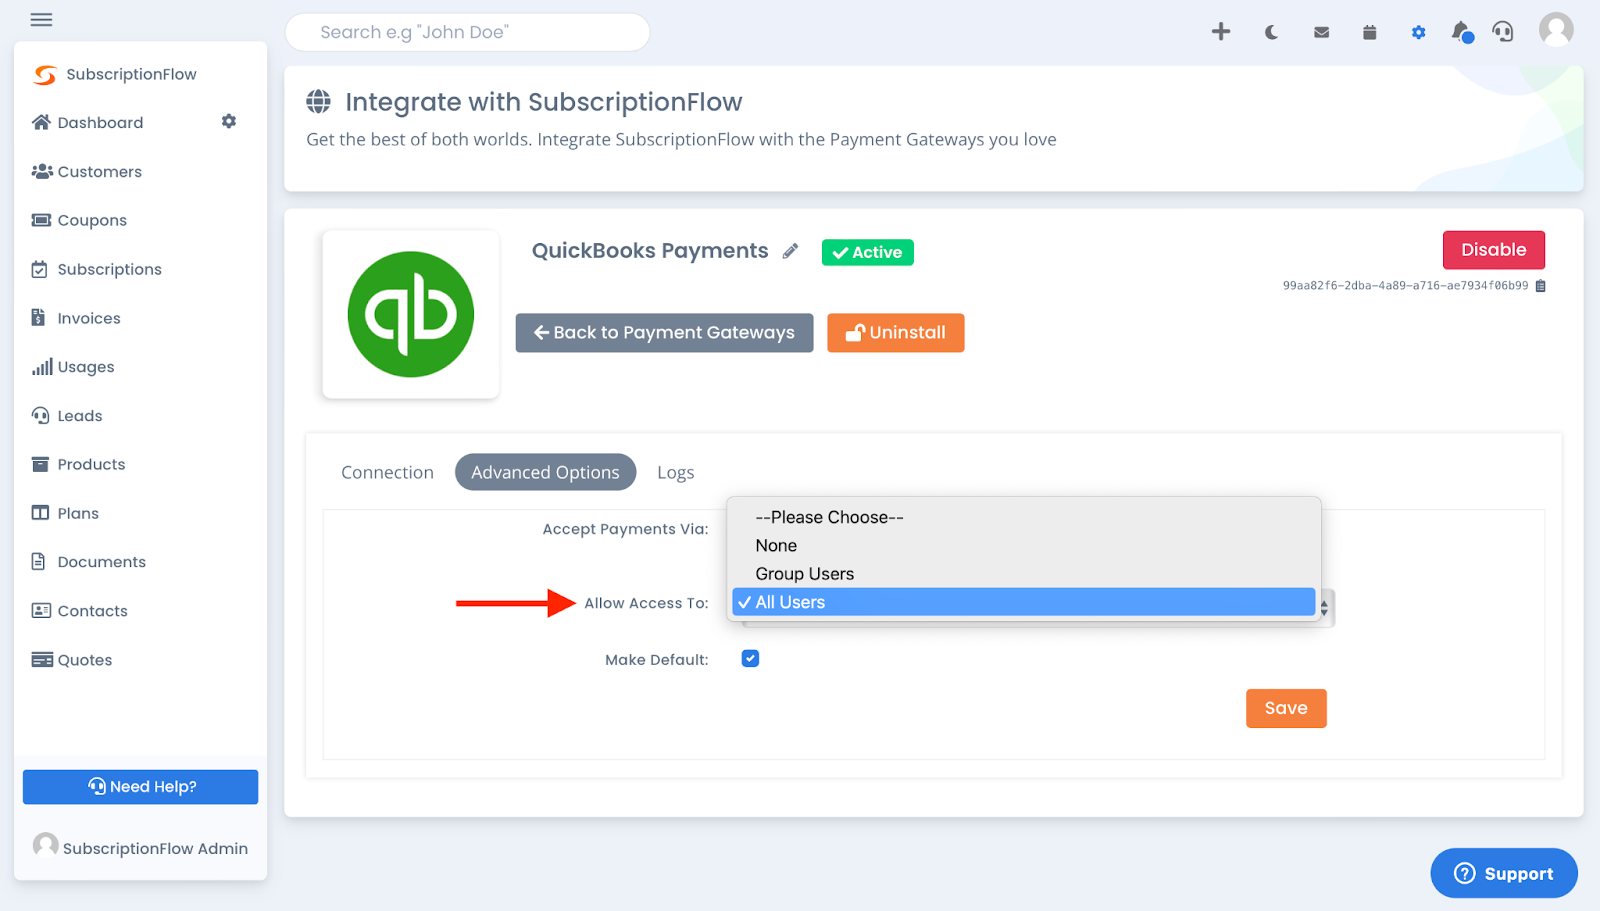Open Plans in sidebar
Viewport: 1600px width, 911px height.
[65, 513]
